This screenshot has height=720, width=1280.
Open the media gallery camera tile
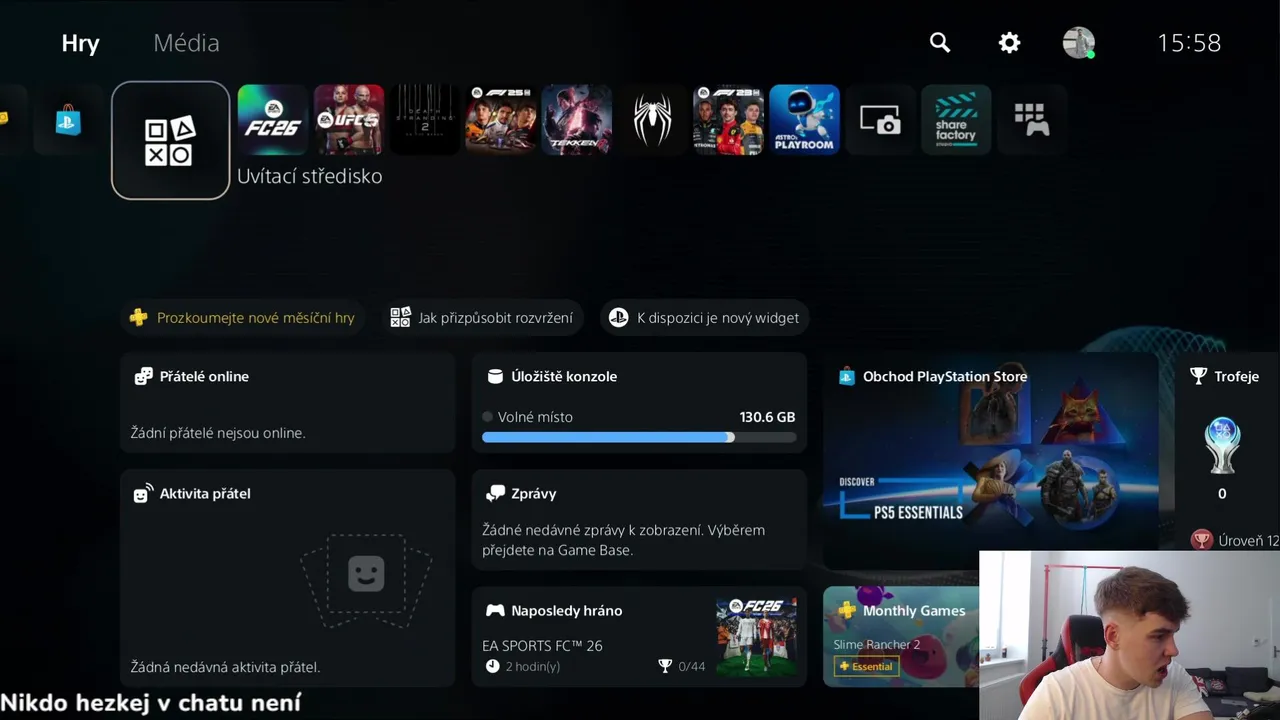(881, 120)
